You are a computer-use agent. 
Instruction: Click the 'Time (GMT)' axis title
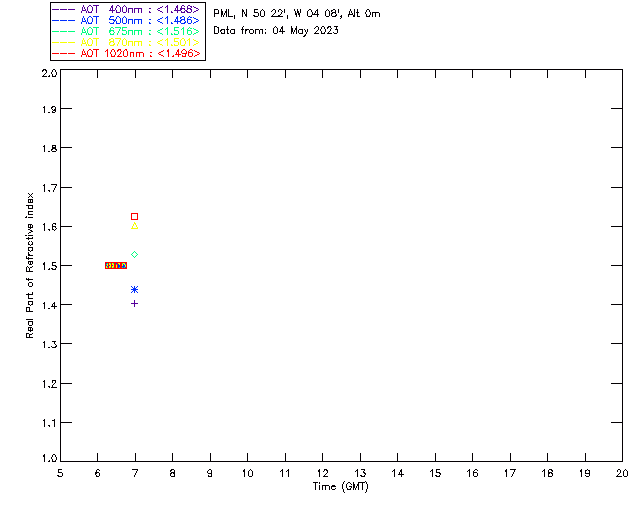pos(340,487)
